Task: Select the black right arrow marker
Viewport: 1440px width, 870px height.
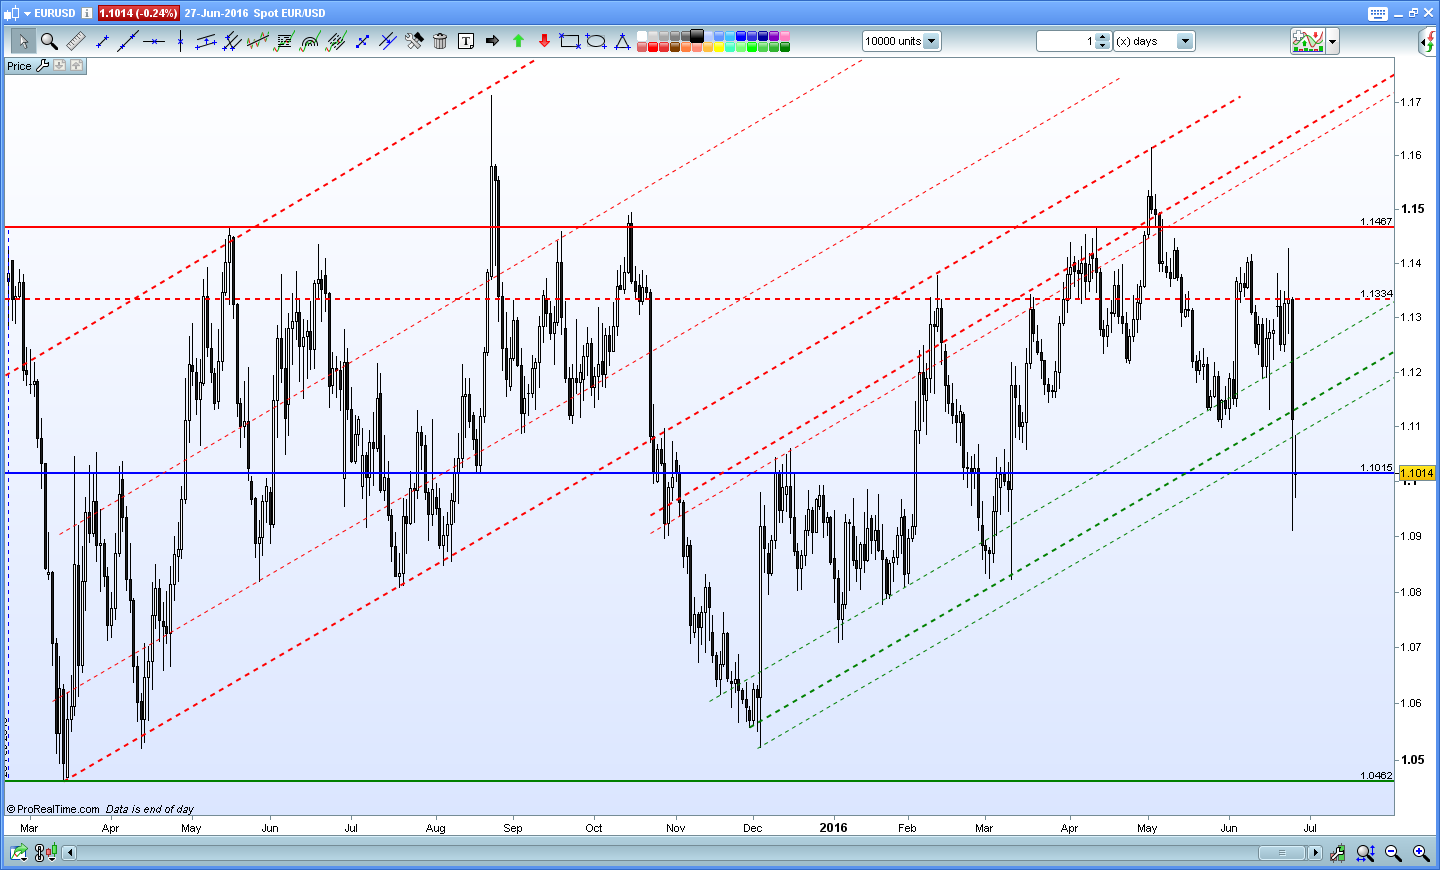Action: pyautogui.click(x=492, y=41)
